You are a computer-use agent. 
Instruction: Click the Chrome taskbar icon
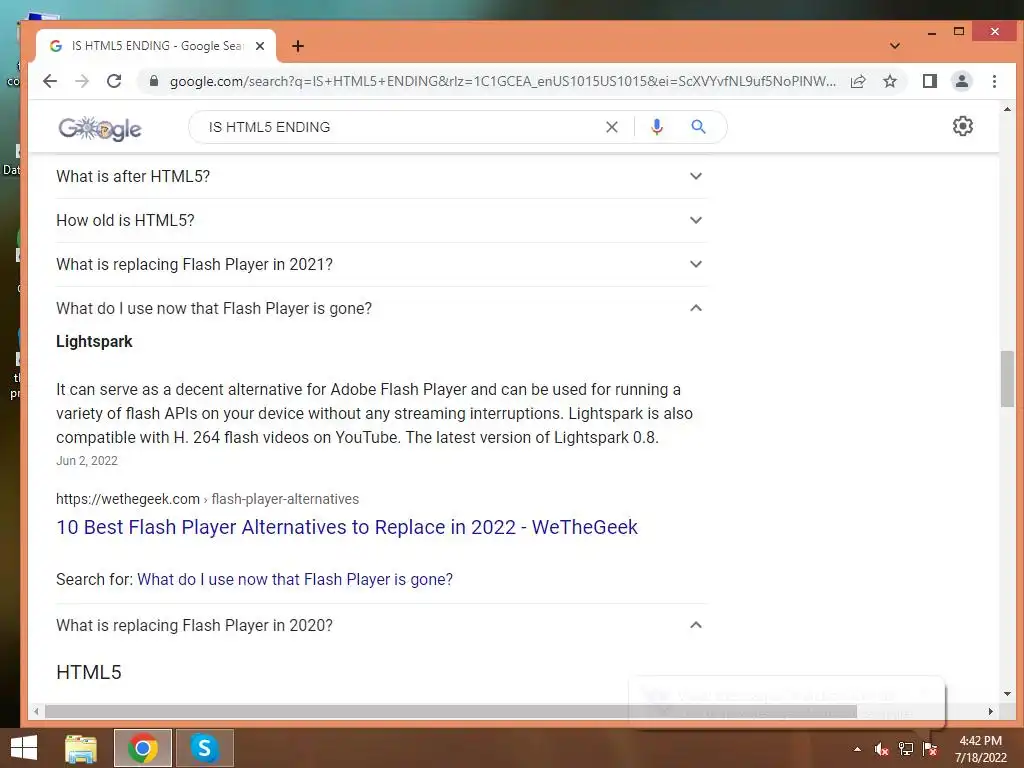[142, 748]
